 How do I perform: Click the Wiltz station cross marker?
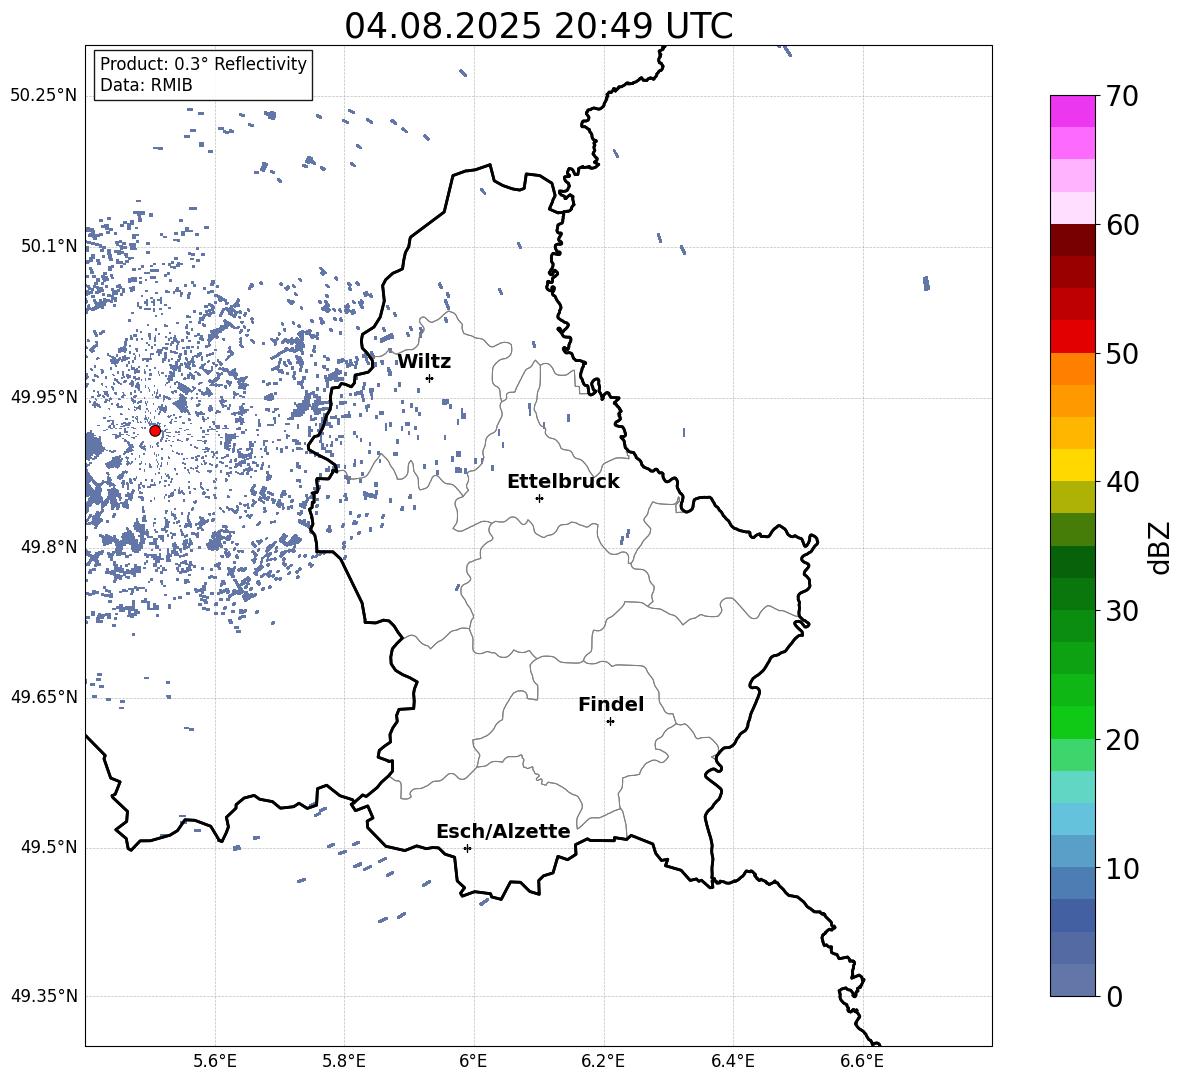click(x=429, y=378)
